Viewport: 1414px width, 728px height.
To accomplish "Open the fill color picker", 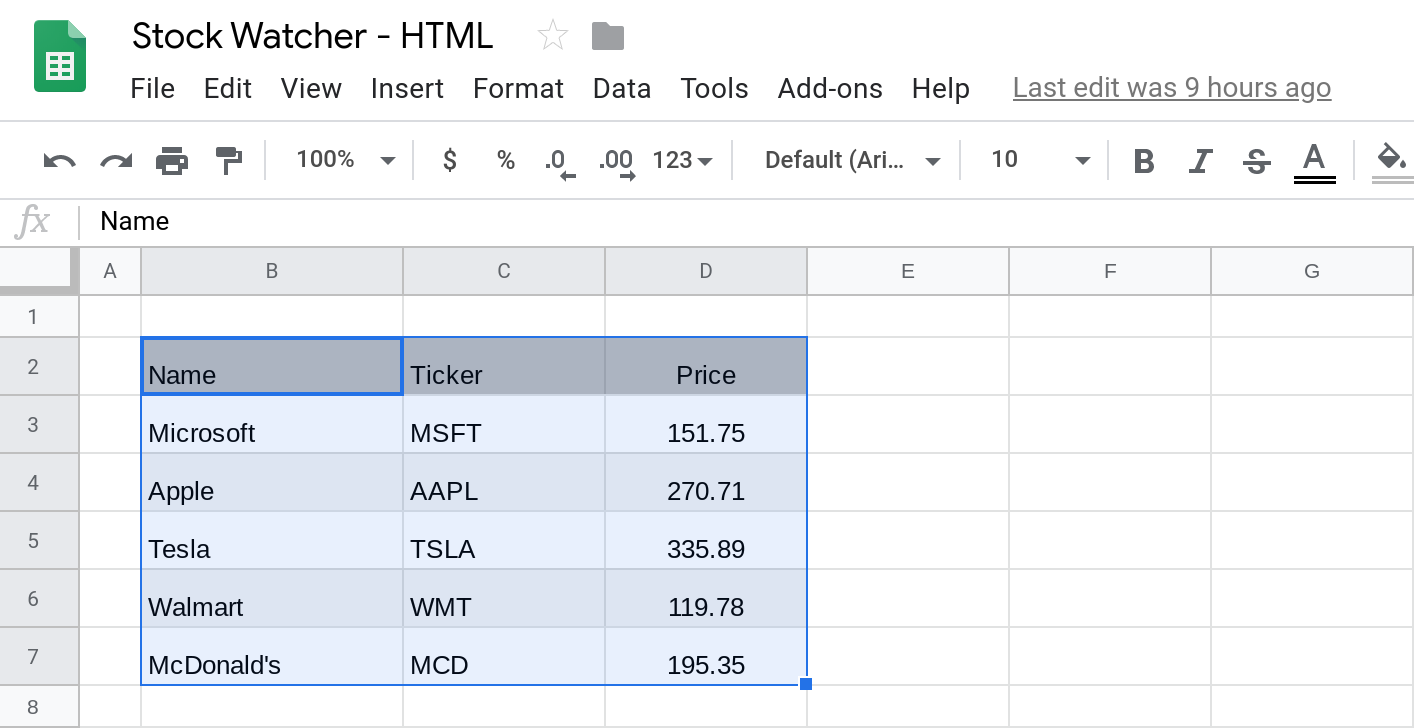I will click(1391, 162).
